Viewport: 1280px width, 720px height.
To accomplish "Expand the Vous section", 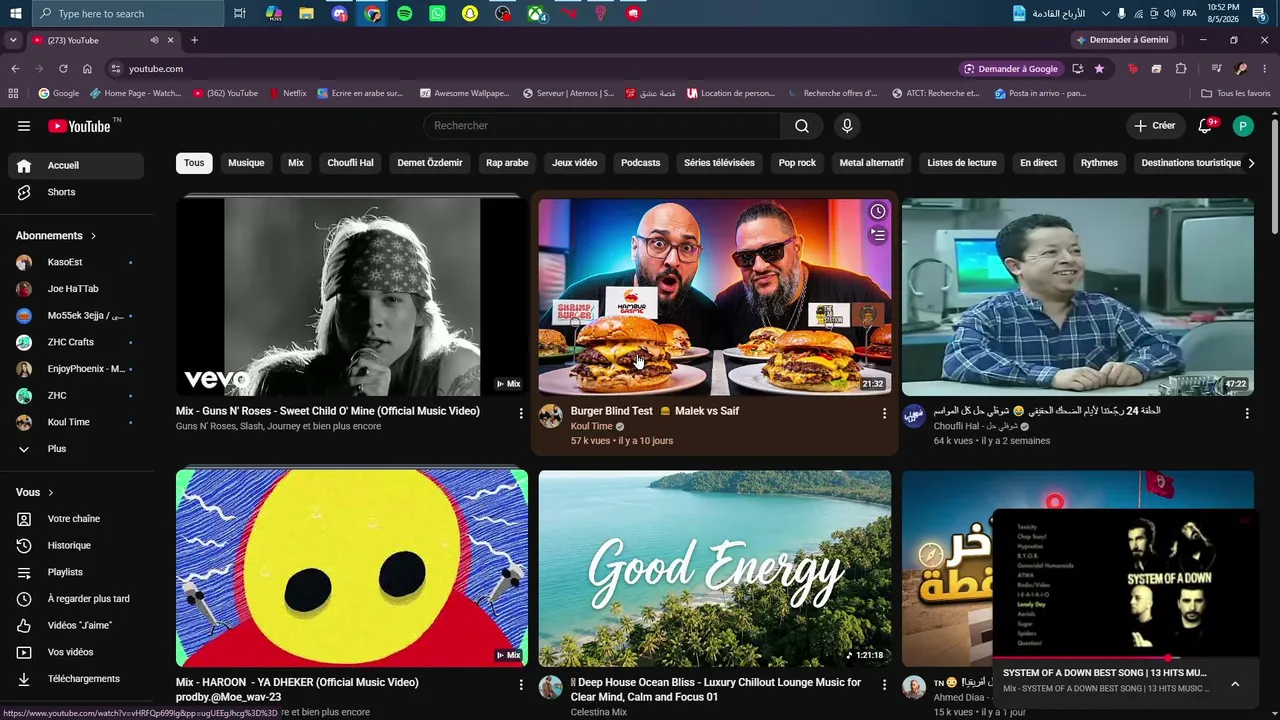I will [x=35, y=493].
